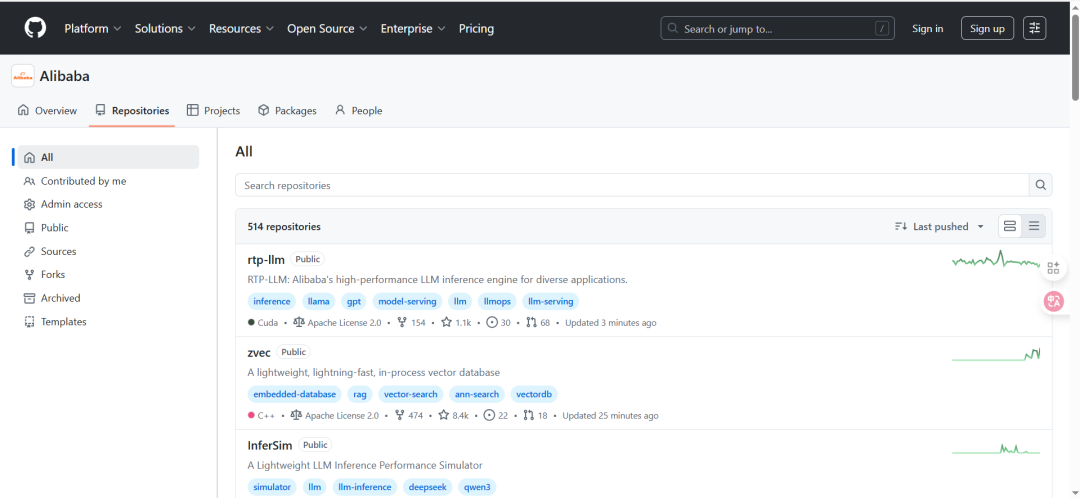Select the Archived repositories filter

(60, 298)
